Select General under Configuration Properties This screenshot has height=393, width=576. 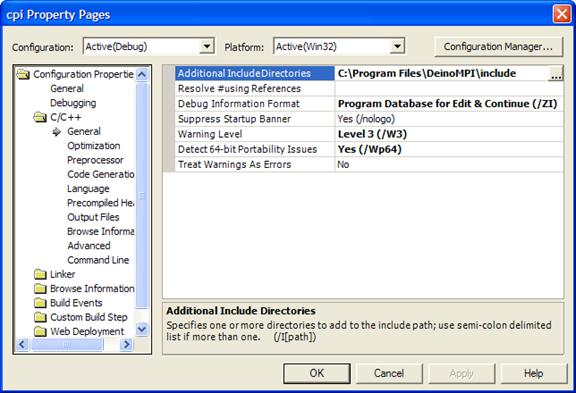[x=67, y=89]
